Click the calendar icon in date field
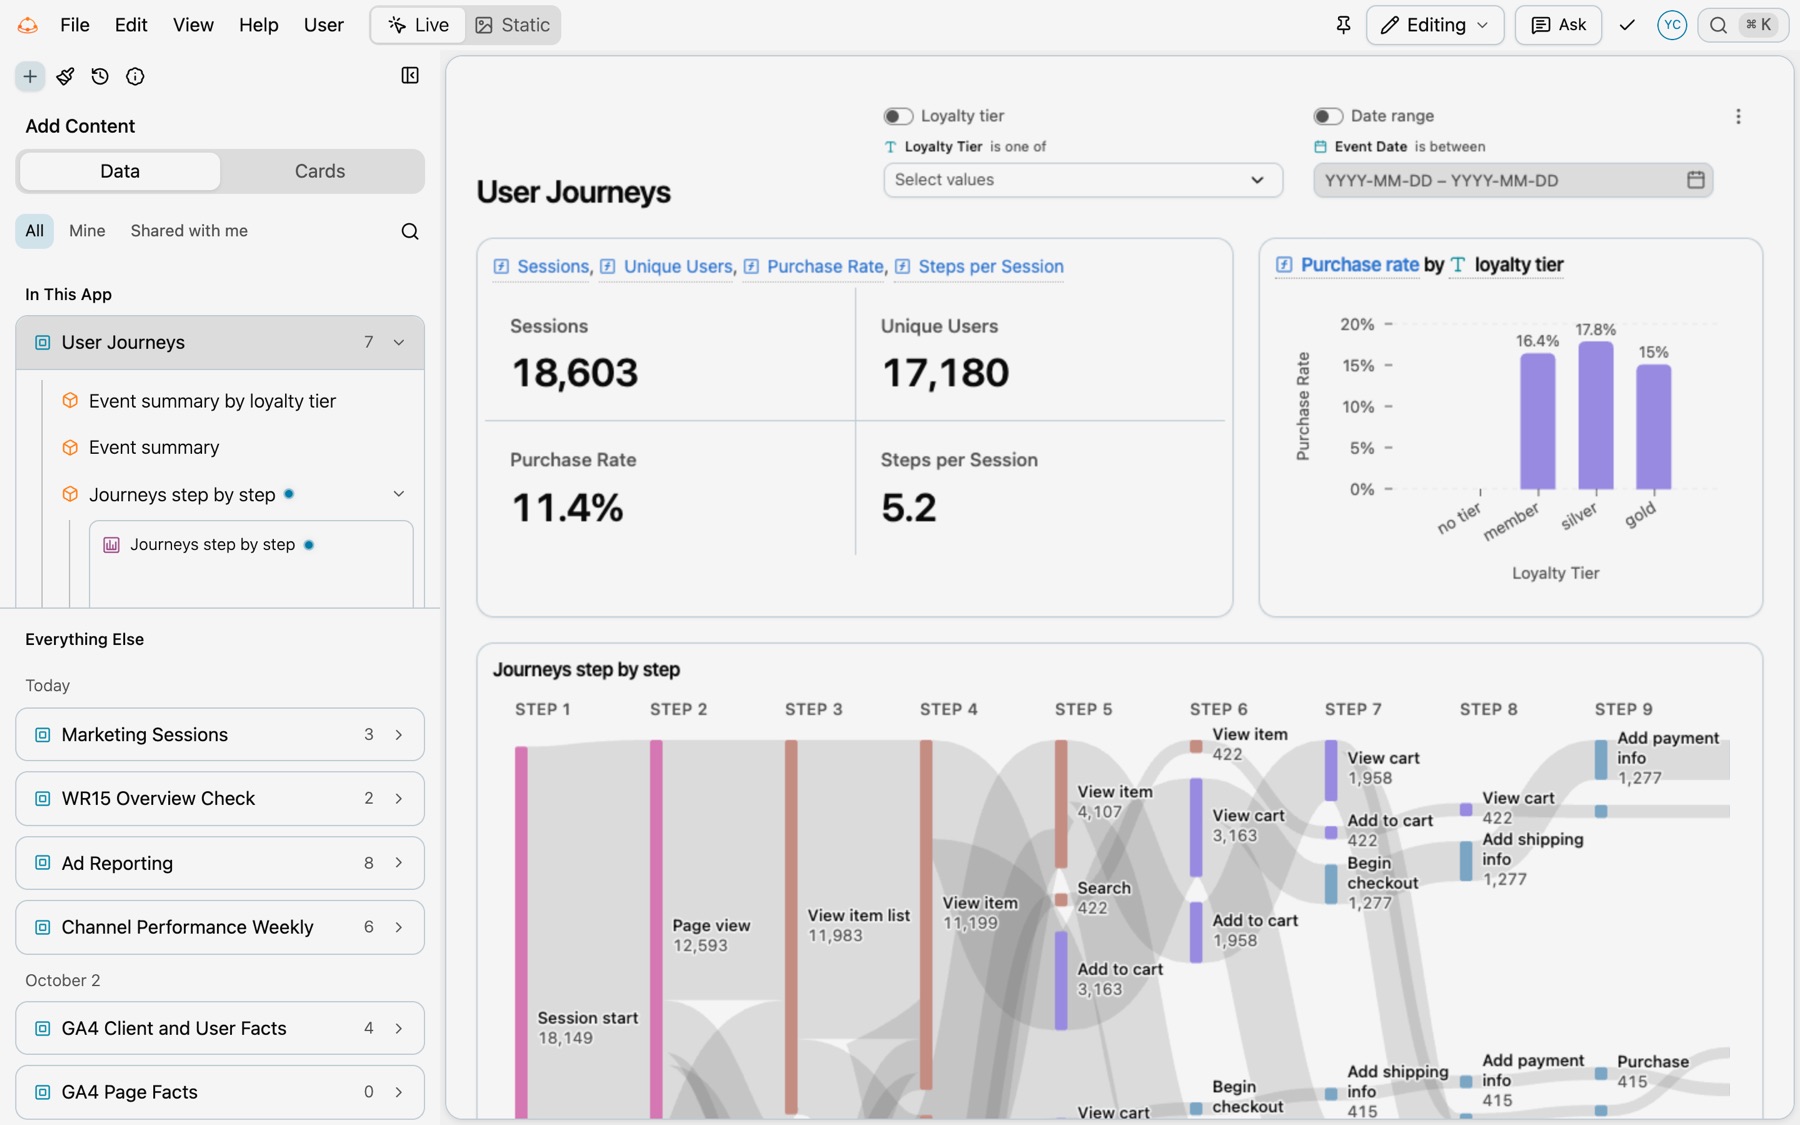 1695,180
